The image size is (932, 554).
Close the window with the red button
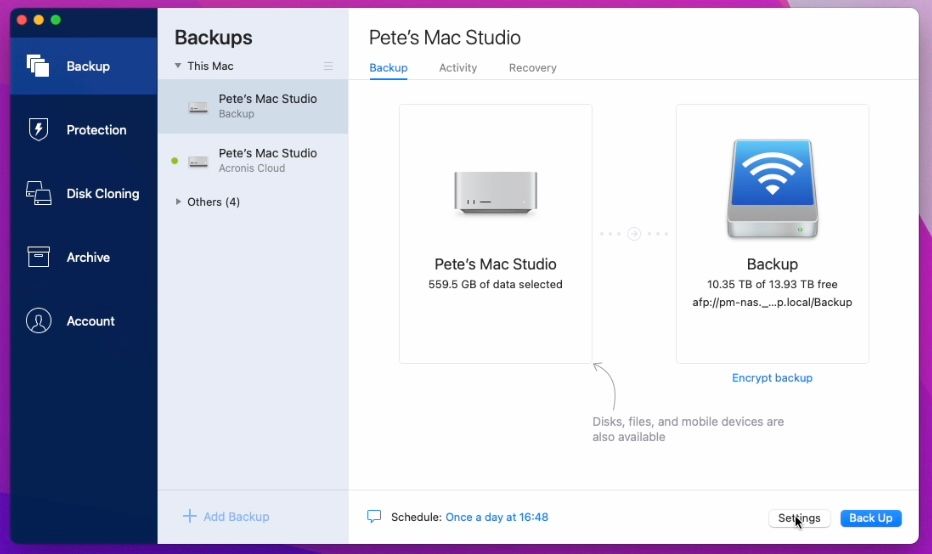coord(22,20)
